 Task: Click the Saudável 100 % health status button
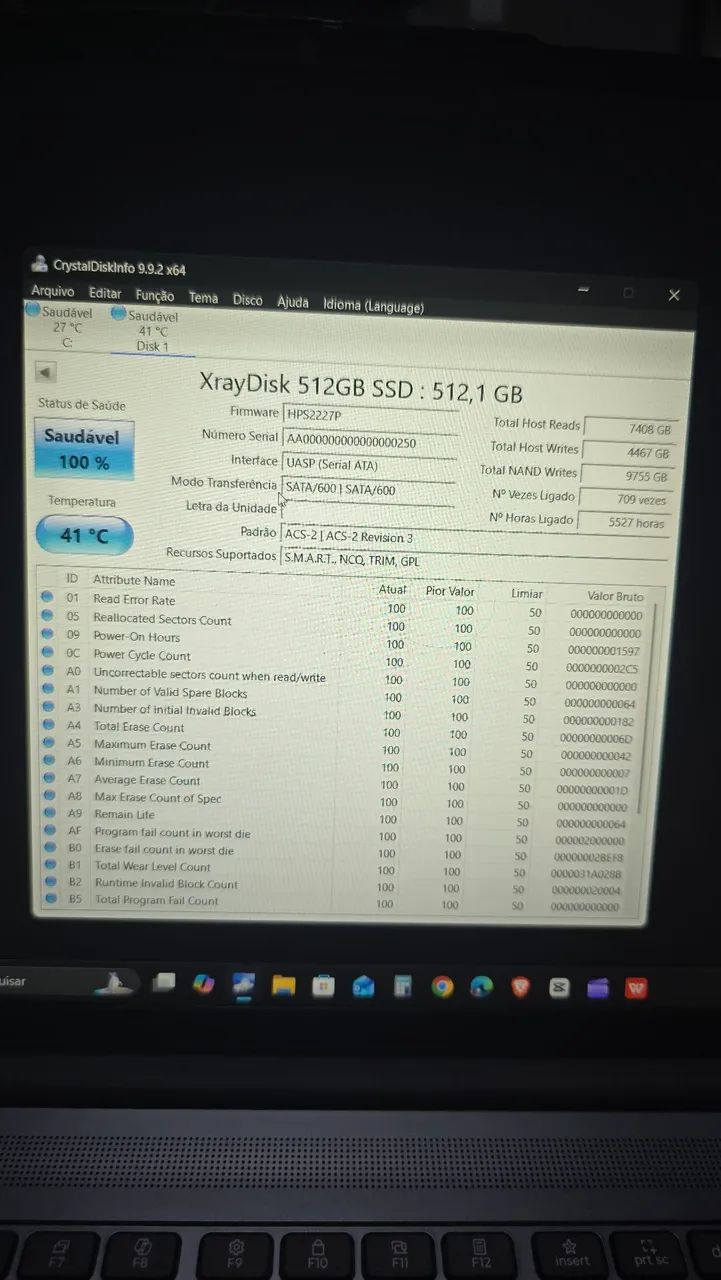83,449
